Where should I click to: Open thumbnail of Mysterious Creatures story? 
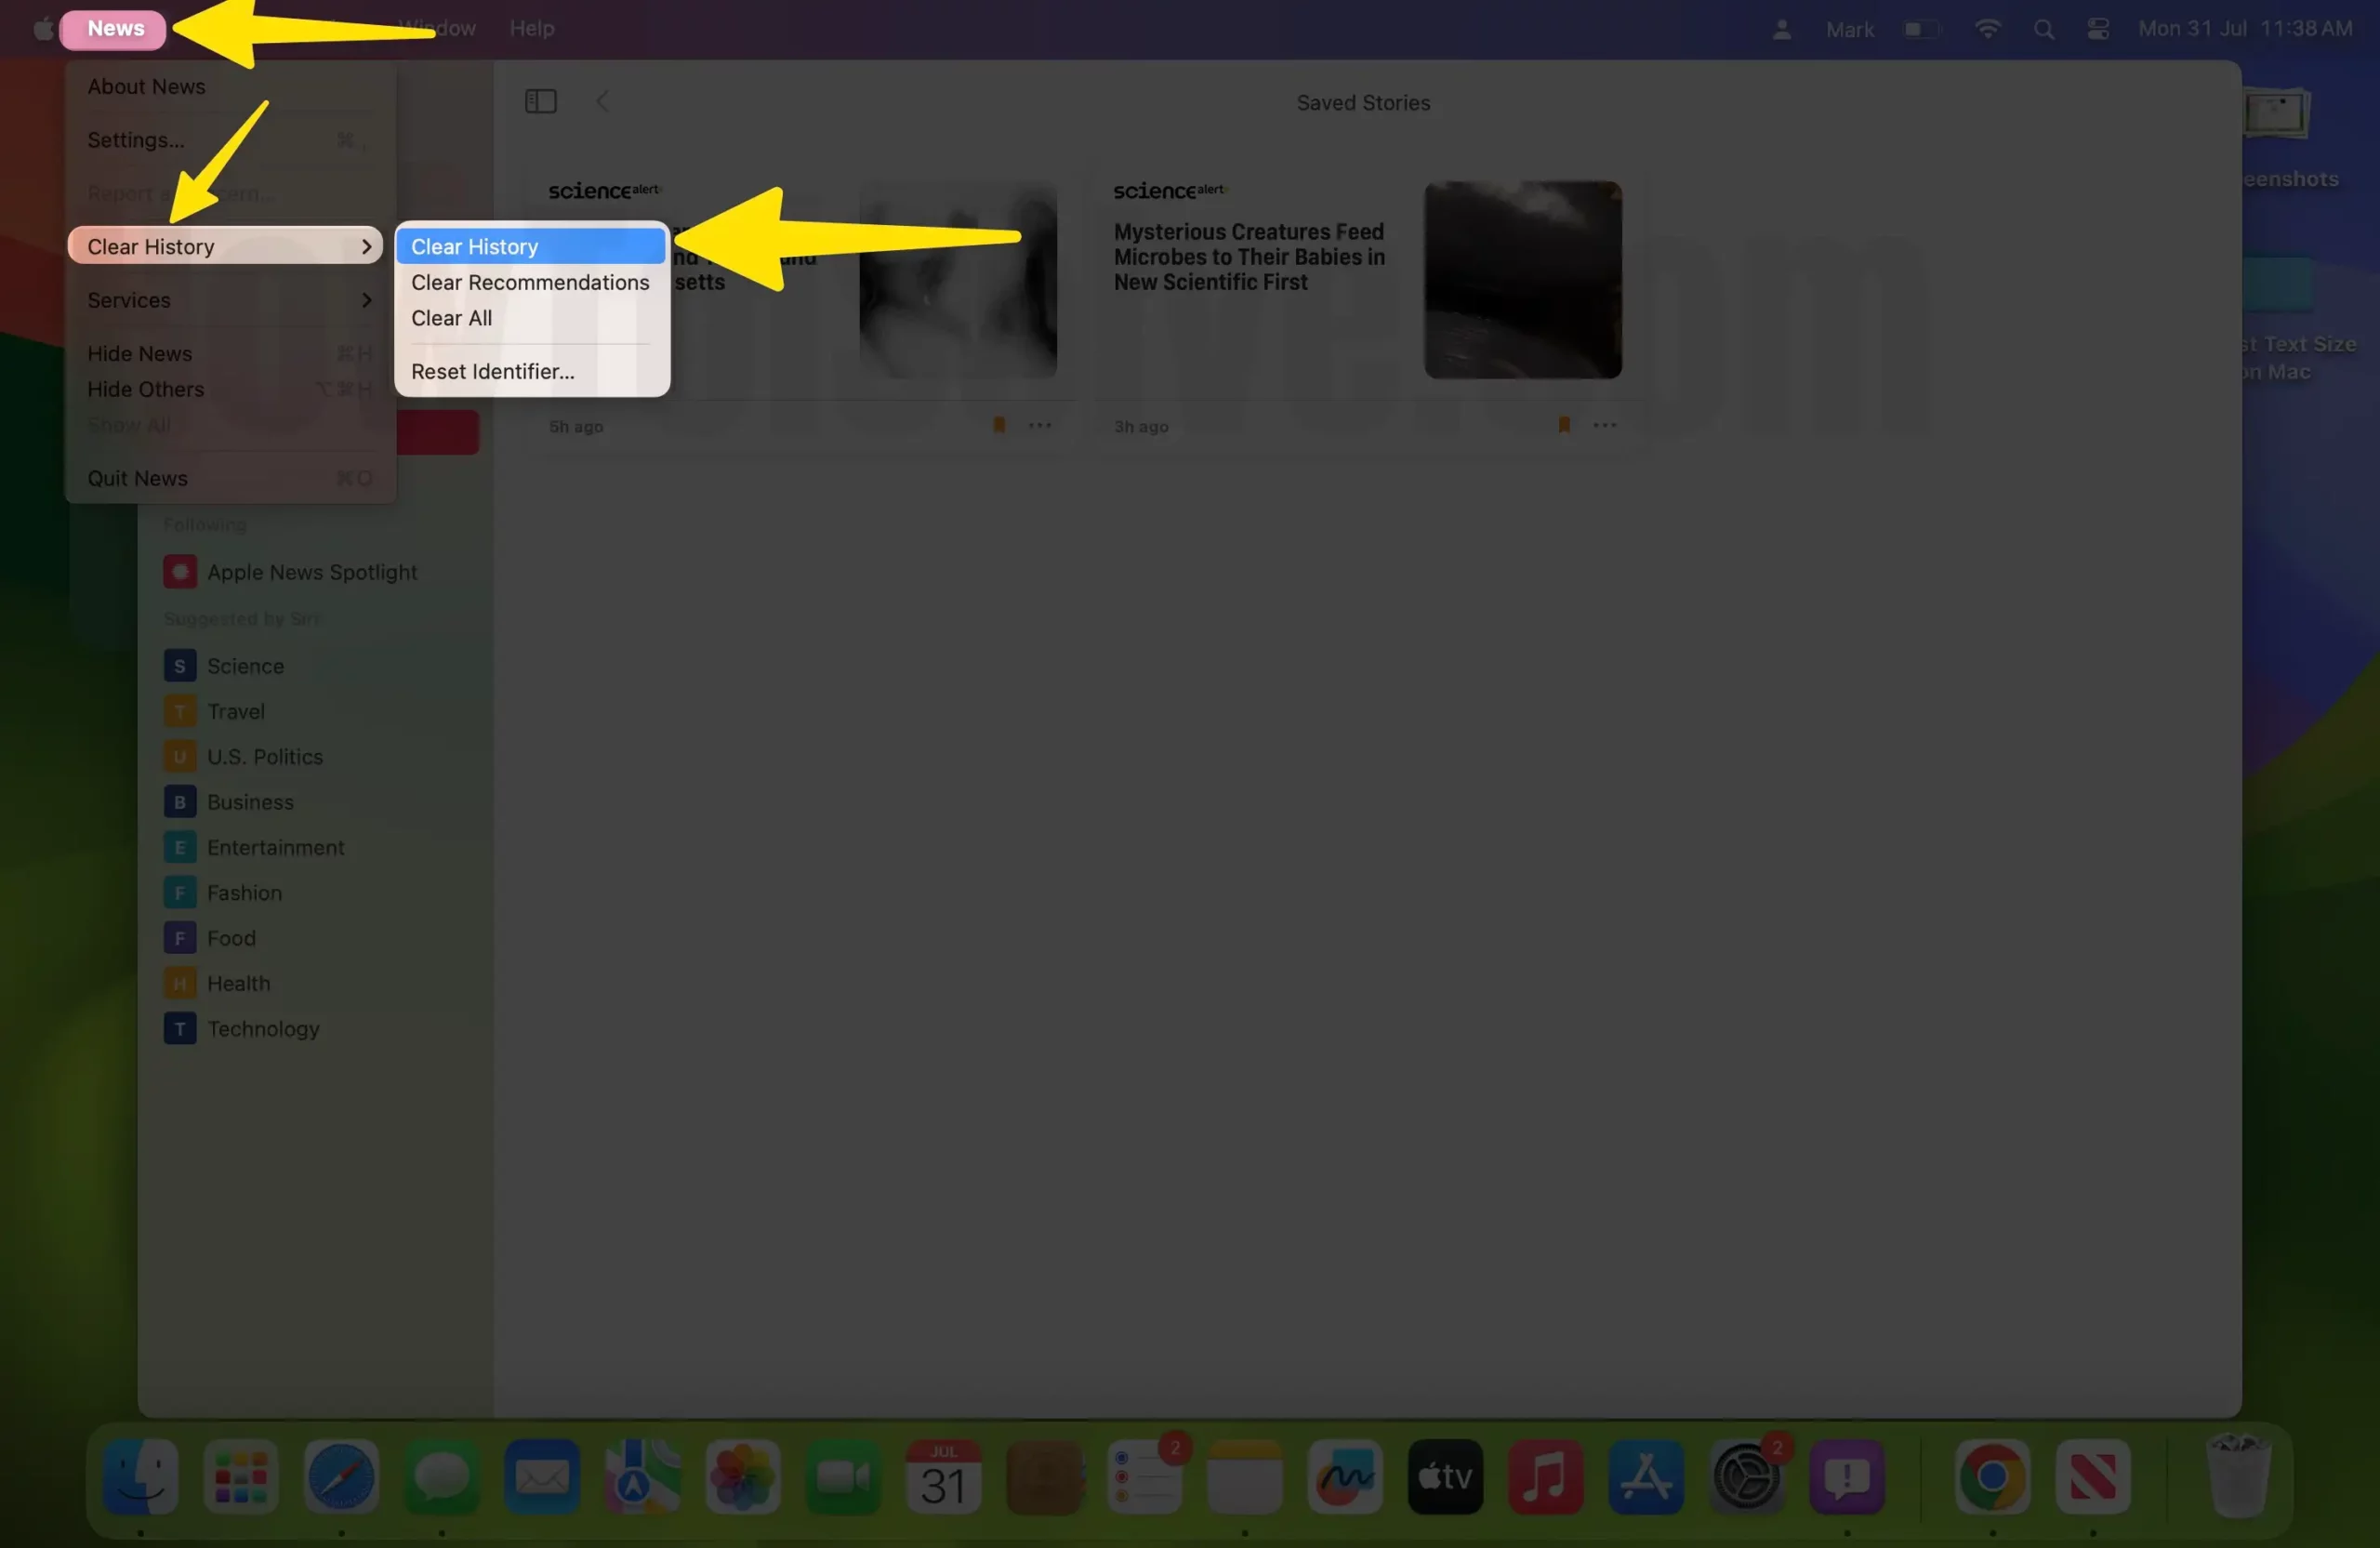(1522, 280)
